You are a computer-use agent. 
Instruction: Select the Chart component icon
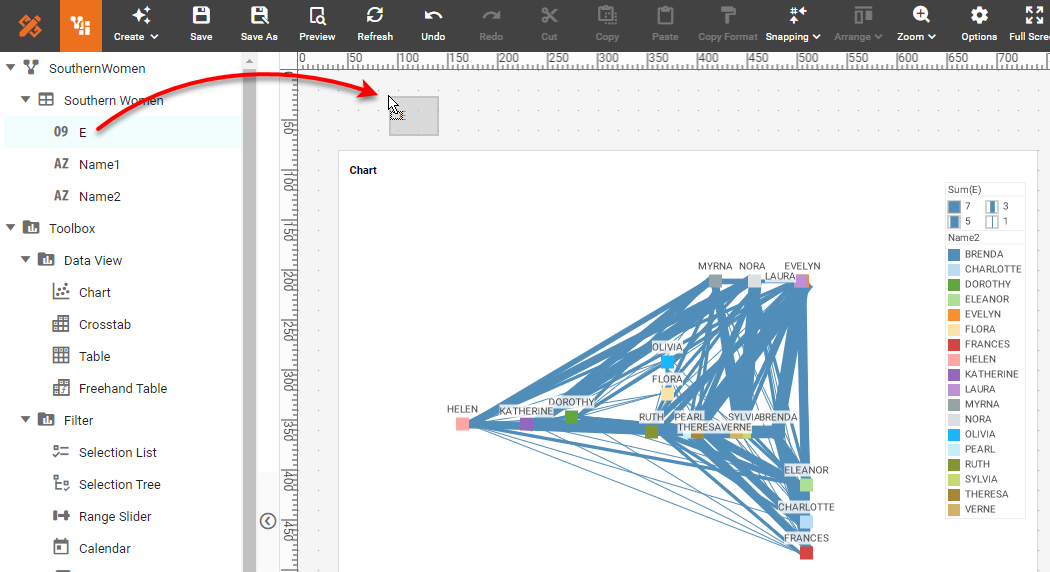pos(61,291)
